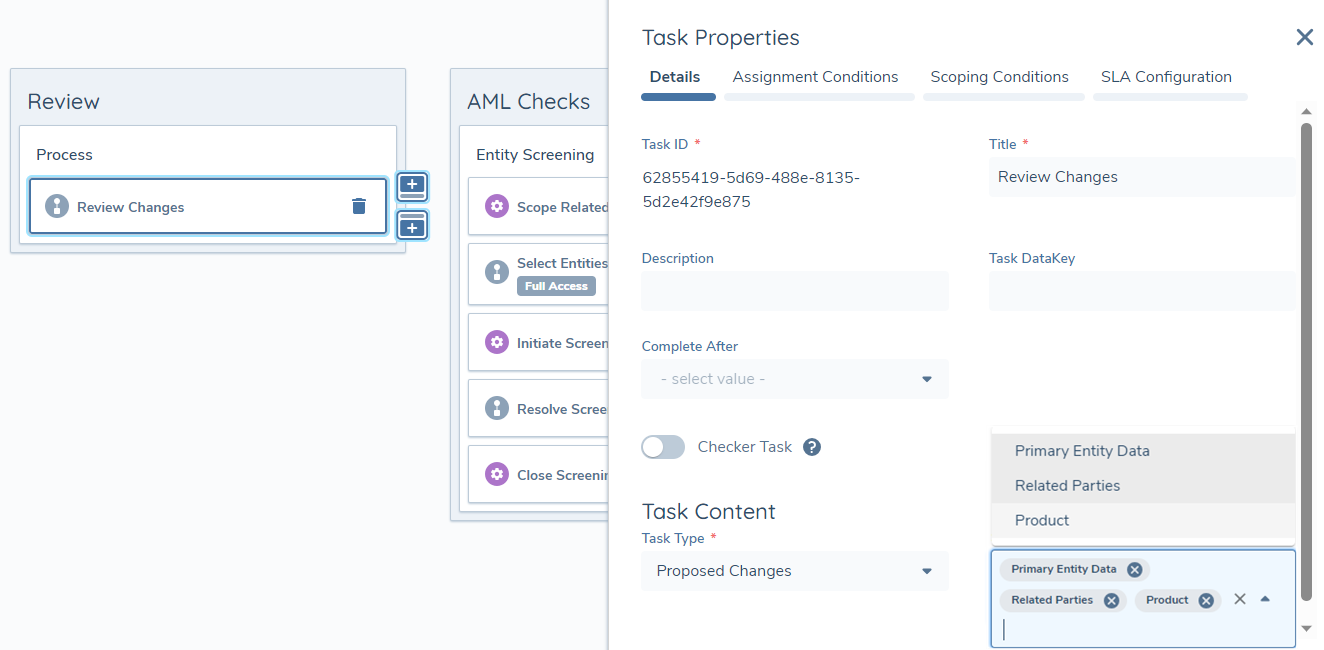Switch to the Assignment Conditions tab
1324x650 pixels.
point(815,77)
